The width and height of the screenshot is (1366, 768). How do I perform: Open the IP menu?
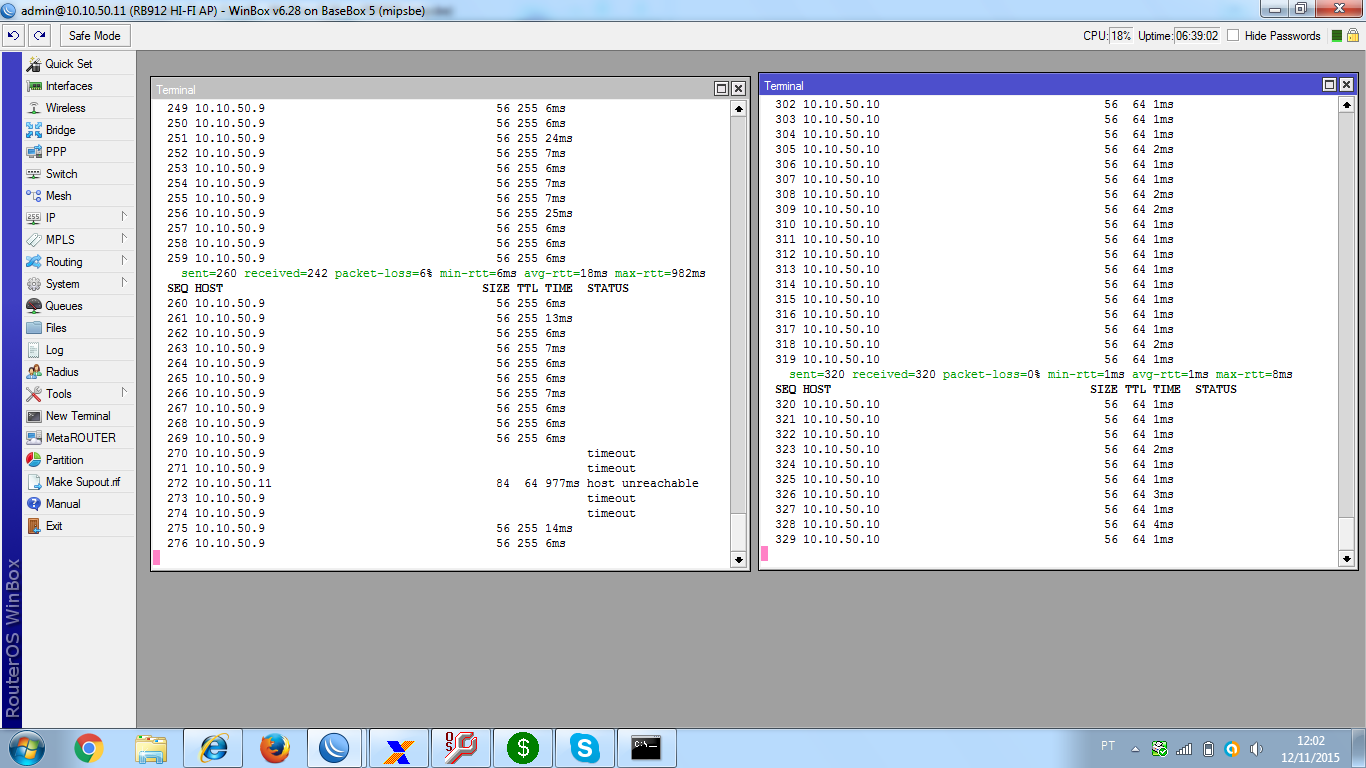[x=79, y=218]
